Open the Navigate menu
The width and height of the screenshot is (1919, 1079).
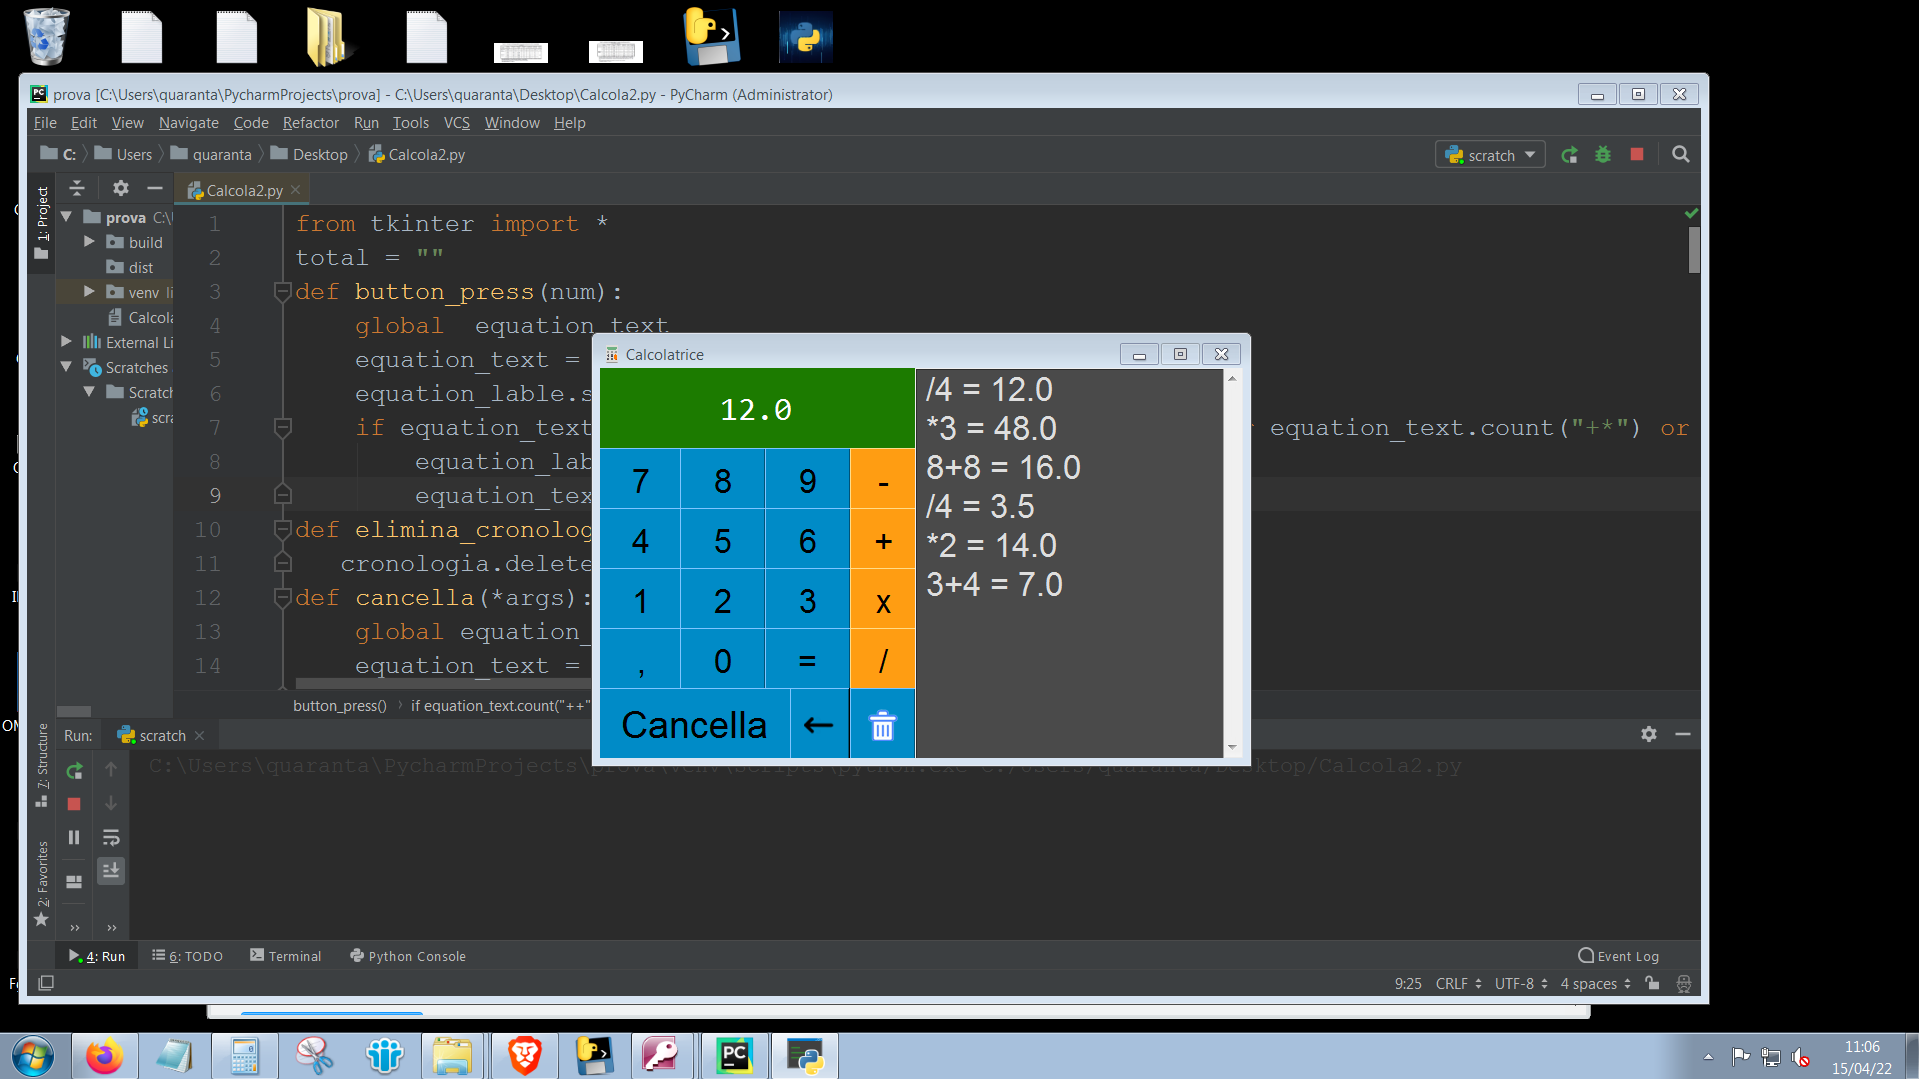(x=188, y=123)
